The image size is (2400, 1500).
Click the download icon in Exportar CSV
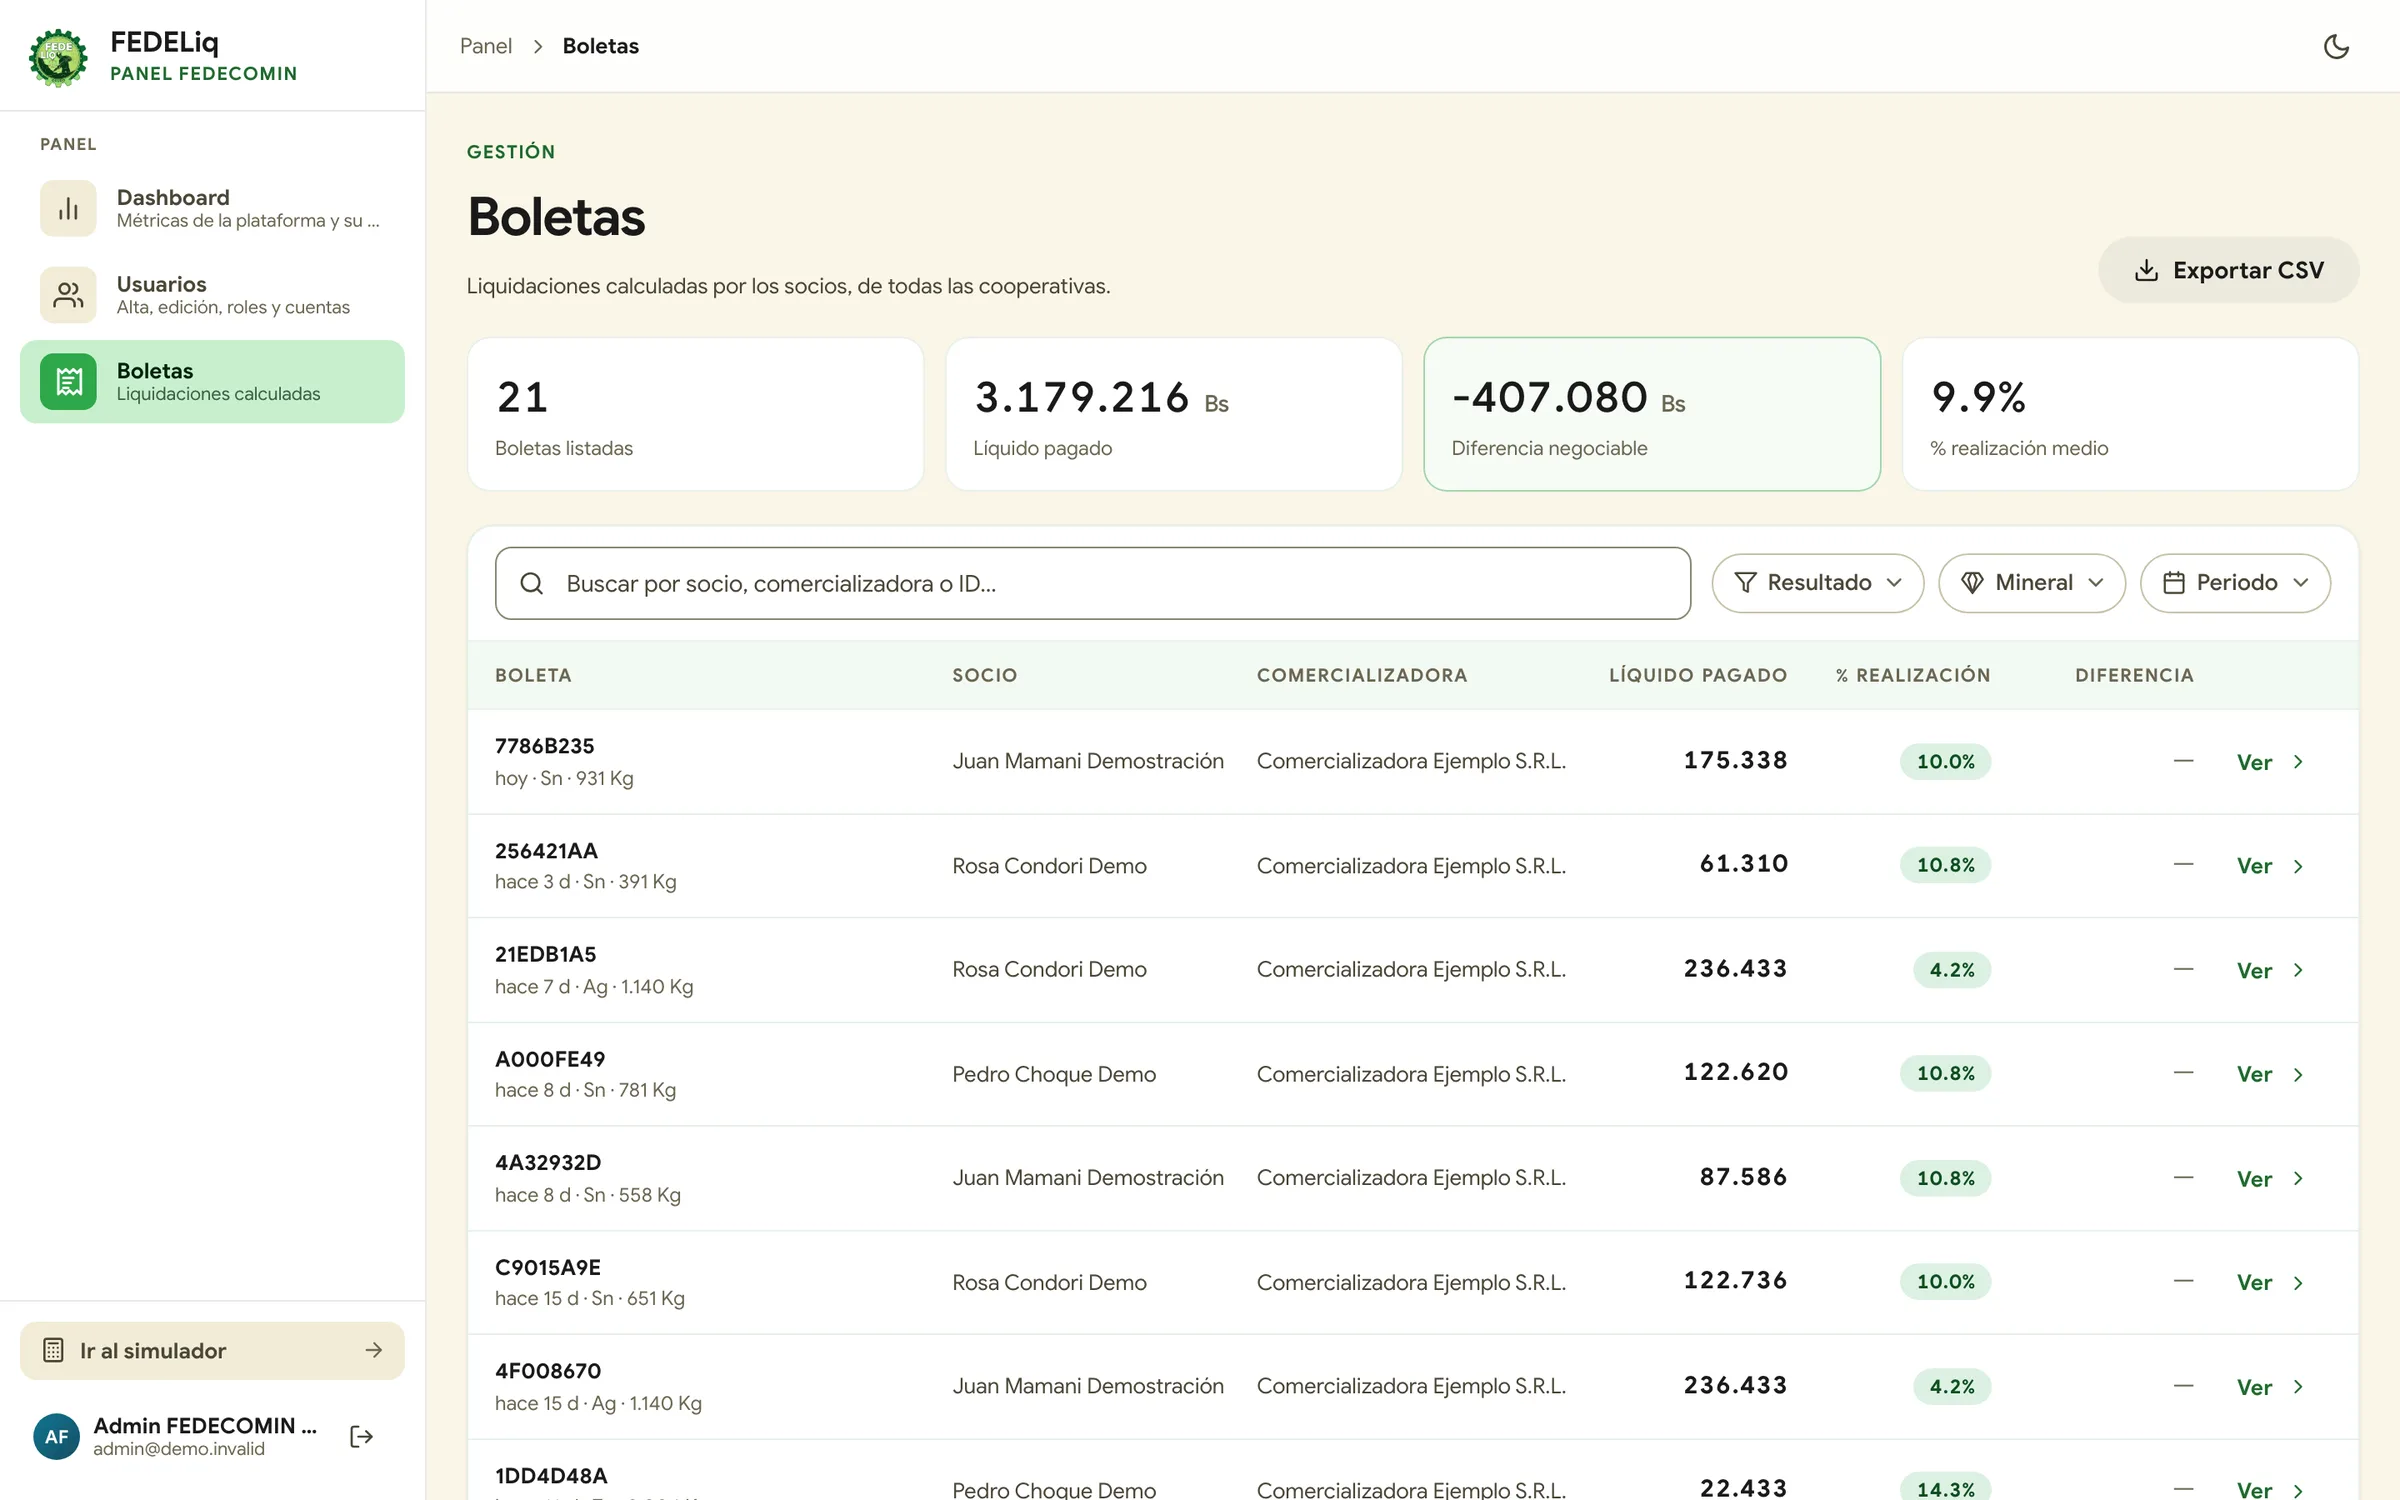(2146, 270)
